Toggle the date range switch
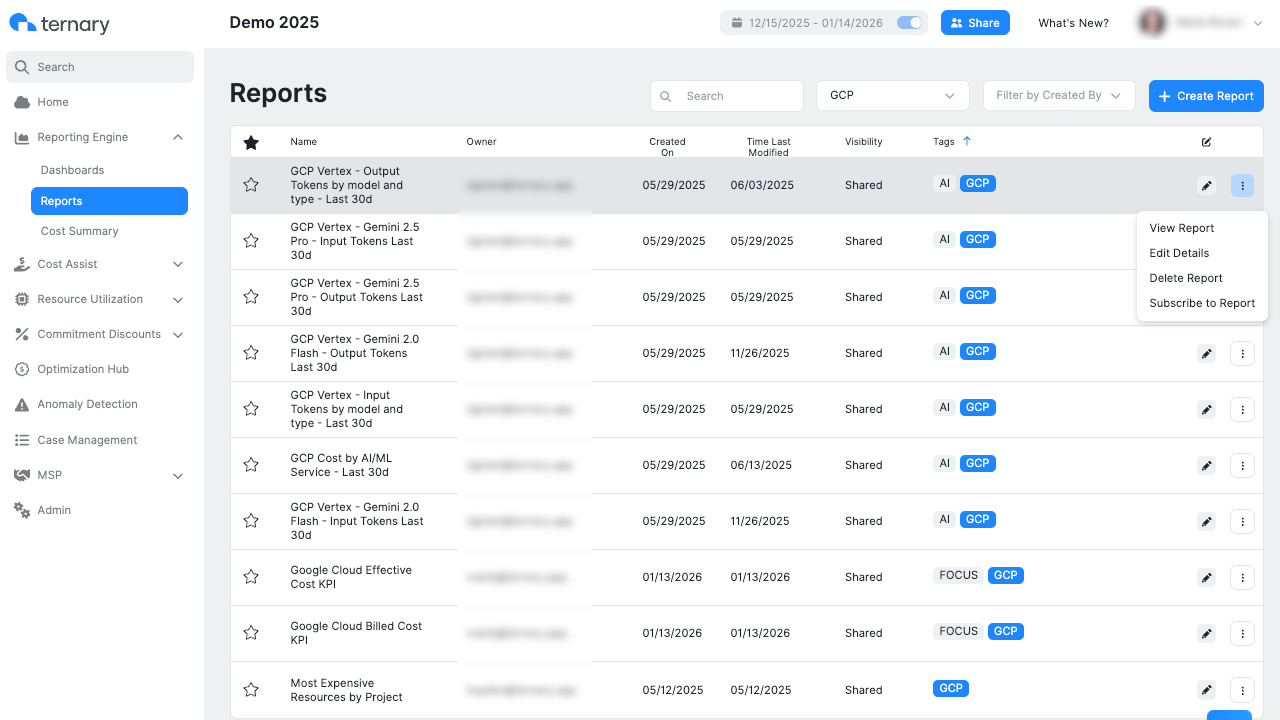Screen dimensions: 1280x720 908,22
